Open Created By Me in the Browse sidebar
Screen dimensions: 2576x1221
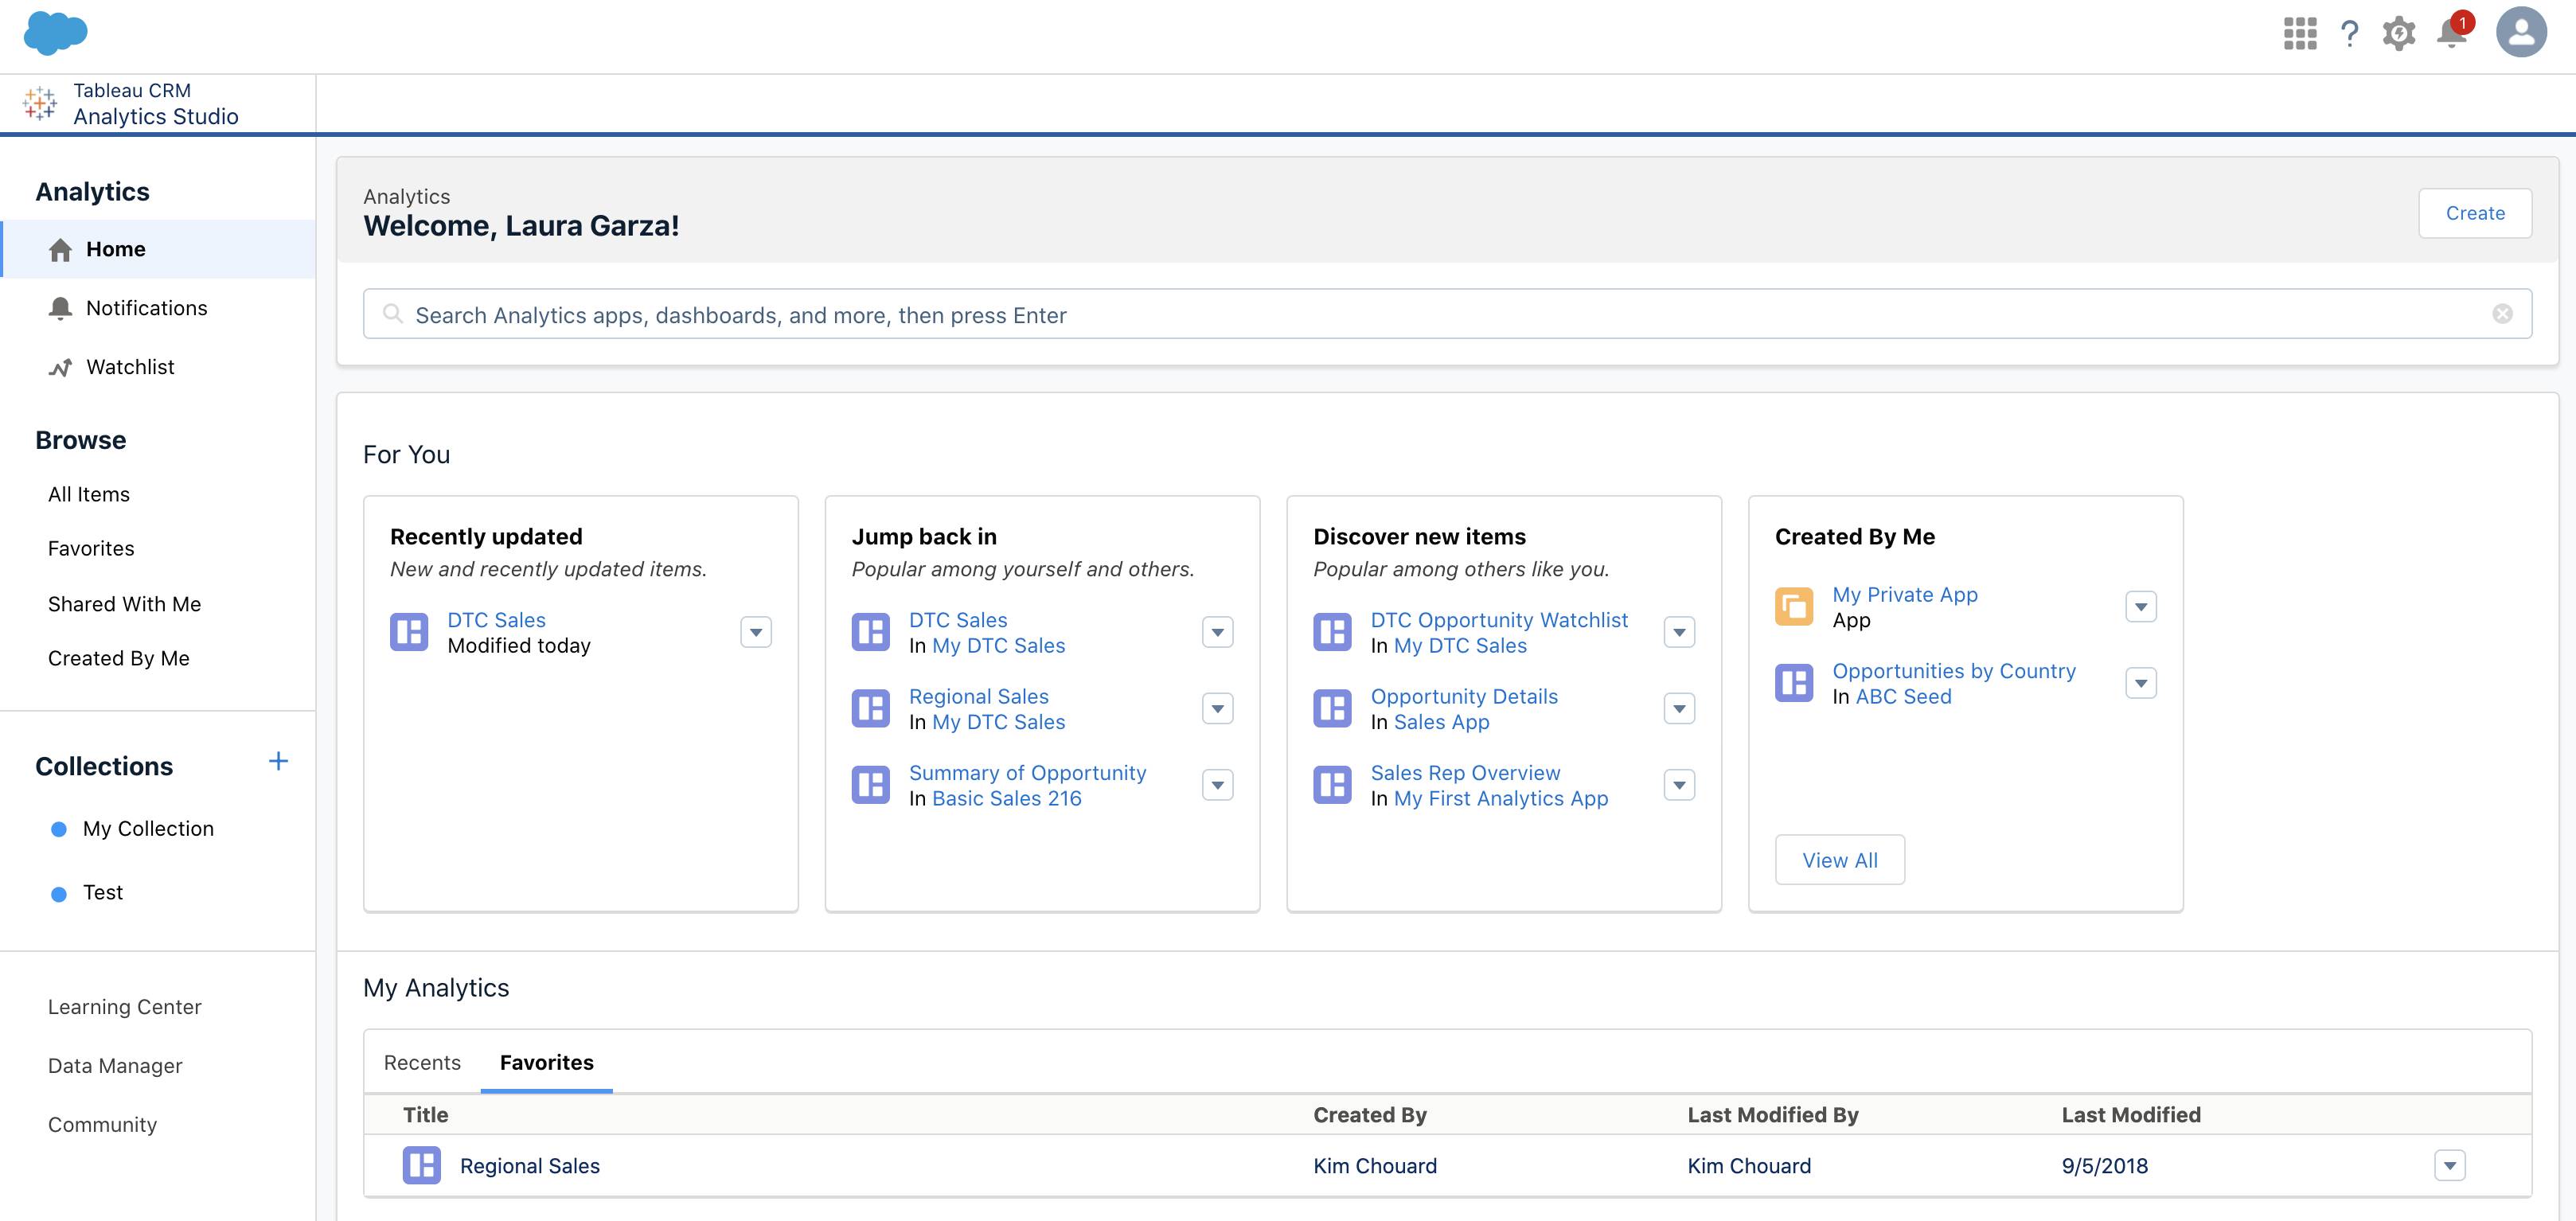point(119,659)
